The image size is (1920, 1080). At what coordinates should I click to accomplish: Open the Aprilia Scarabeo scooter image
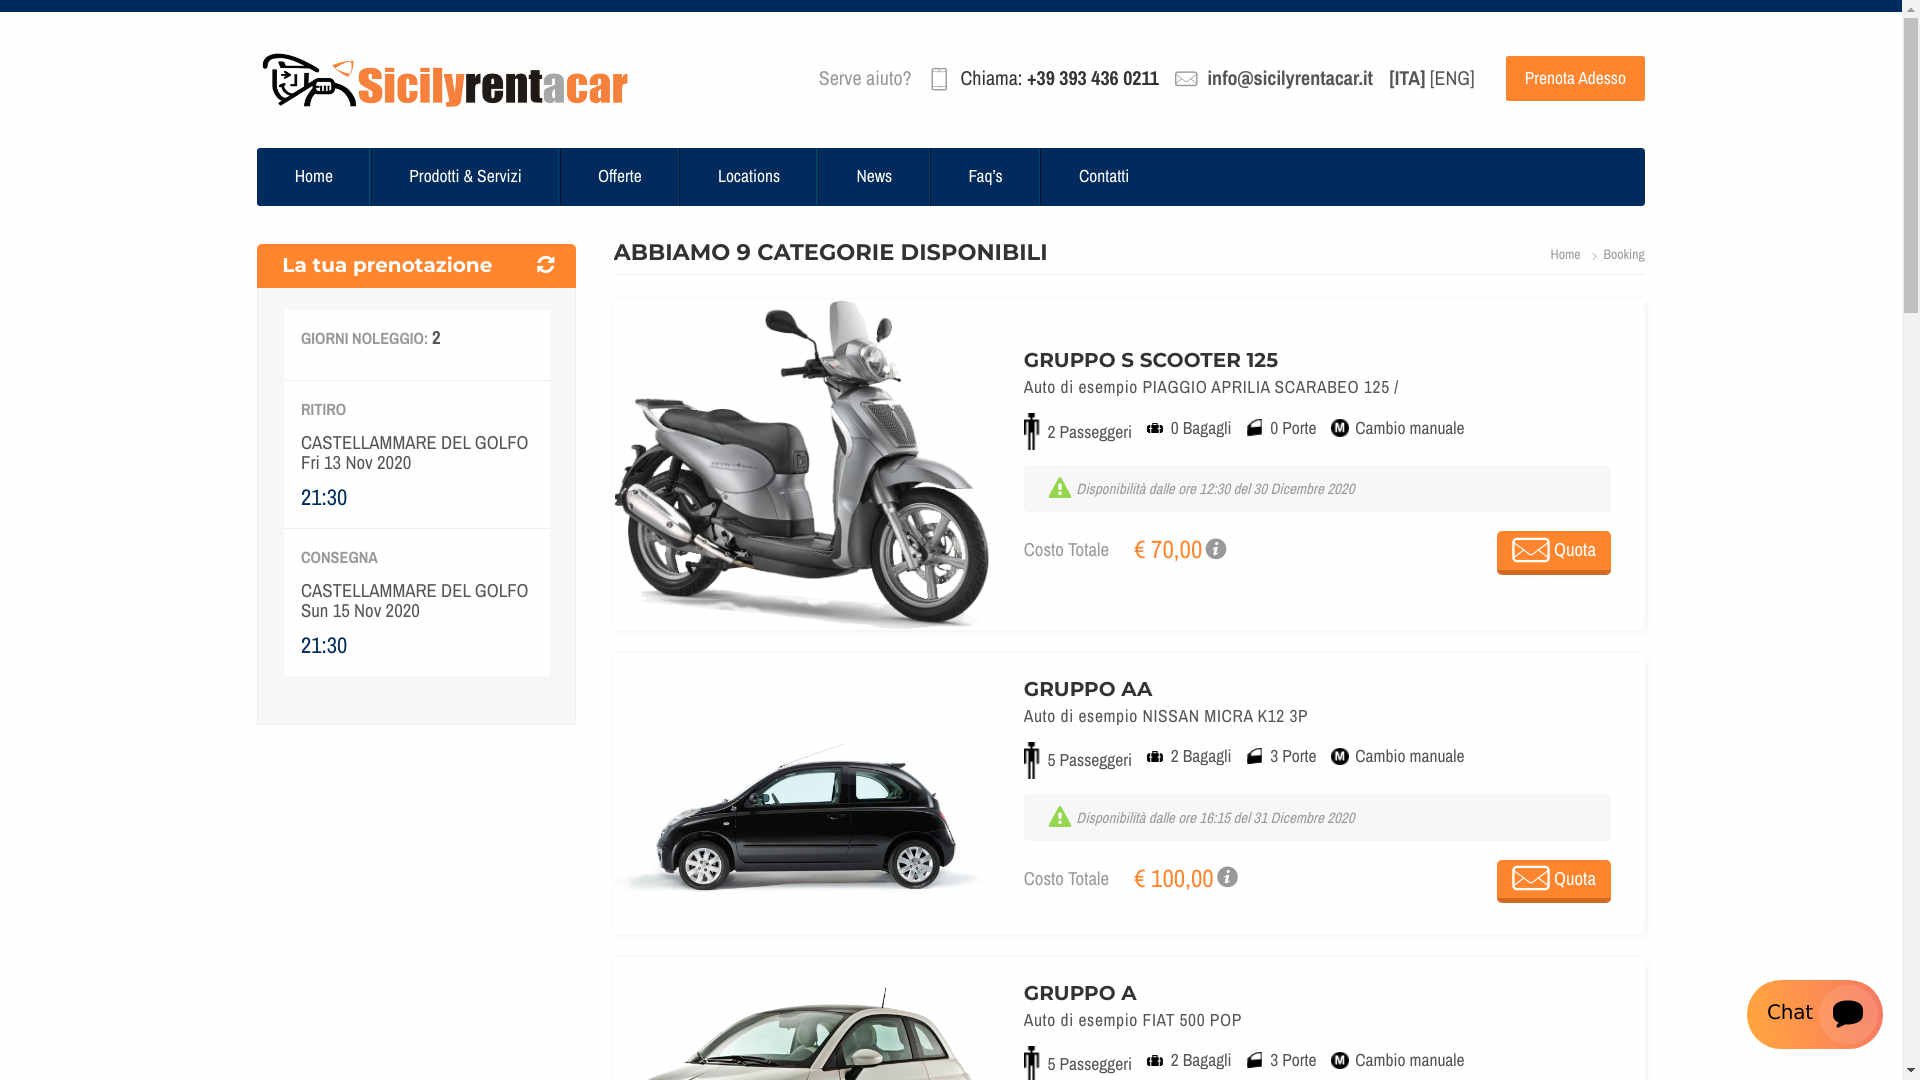[x=802, y=464]
